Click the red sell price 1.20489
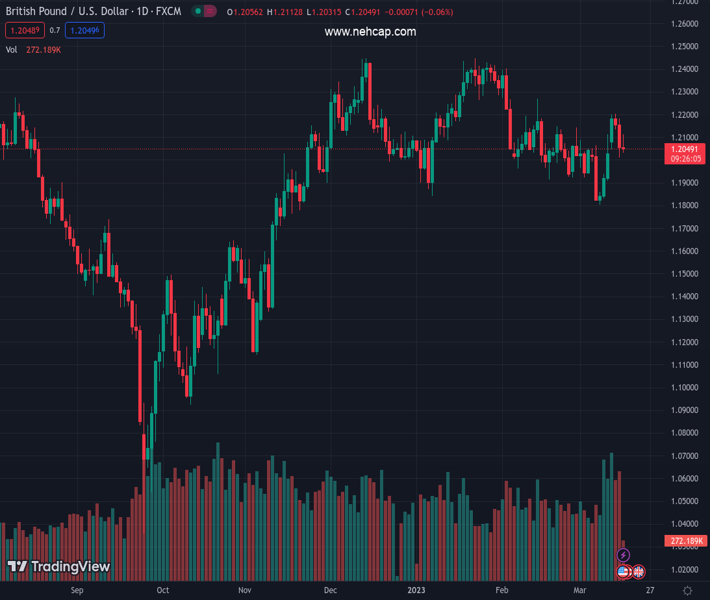 (x=23, y=31)
